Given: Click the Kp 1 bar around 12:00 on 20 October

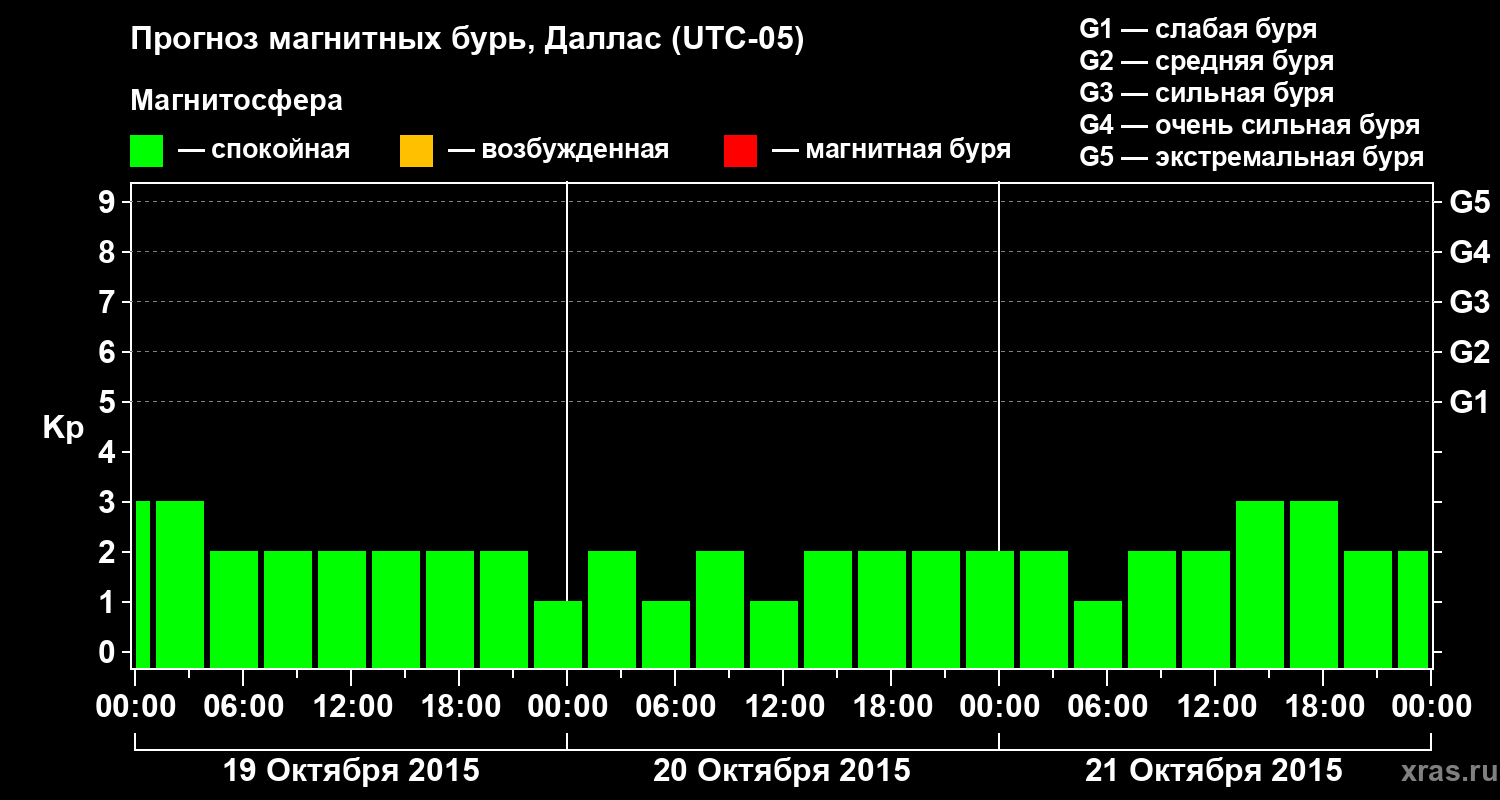Looking at the screenshot, I should pyautogui.click(x=774, y=634).
